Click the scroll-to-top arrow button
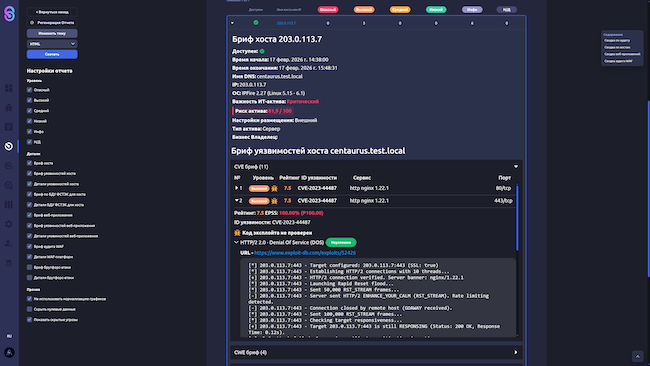This screenshot has height=366, width=650. pyautogui.click(x=638, y=356)
